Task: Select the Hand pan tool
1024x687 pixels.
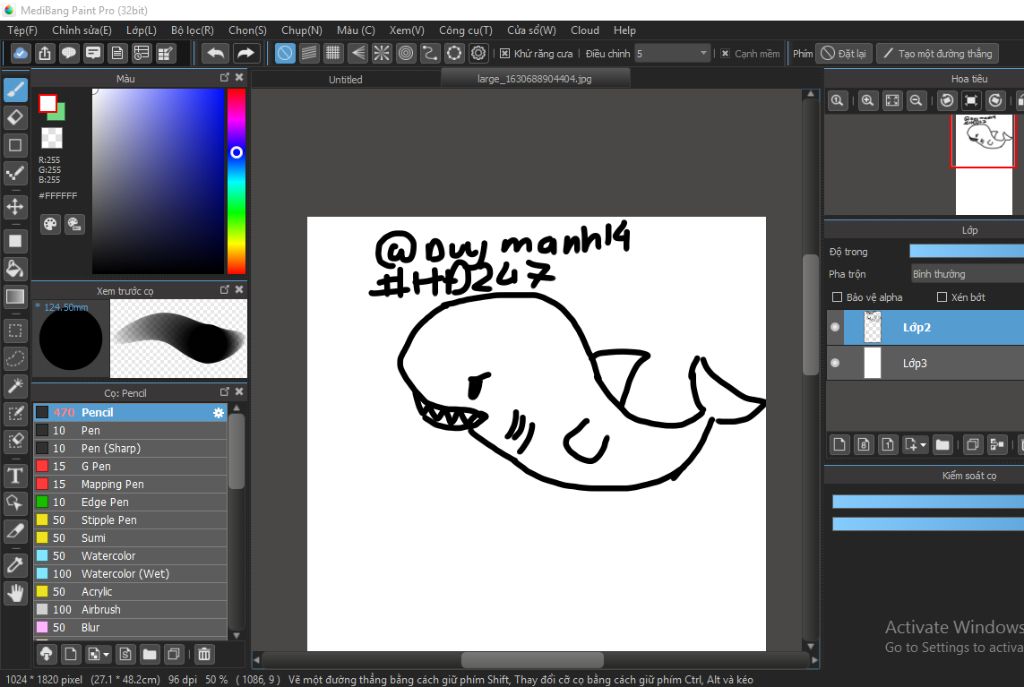Action: pyautogui.click(x=15, y=593)
